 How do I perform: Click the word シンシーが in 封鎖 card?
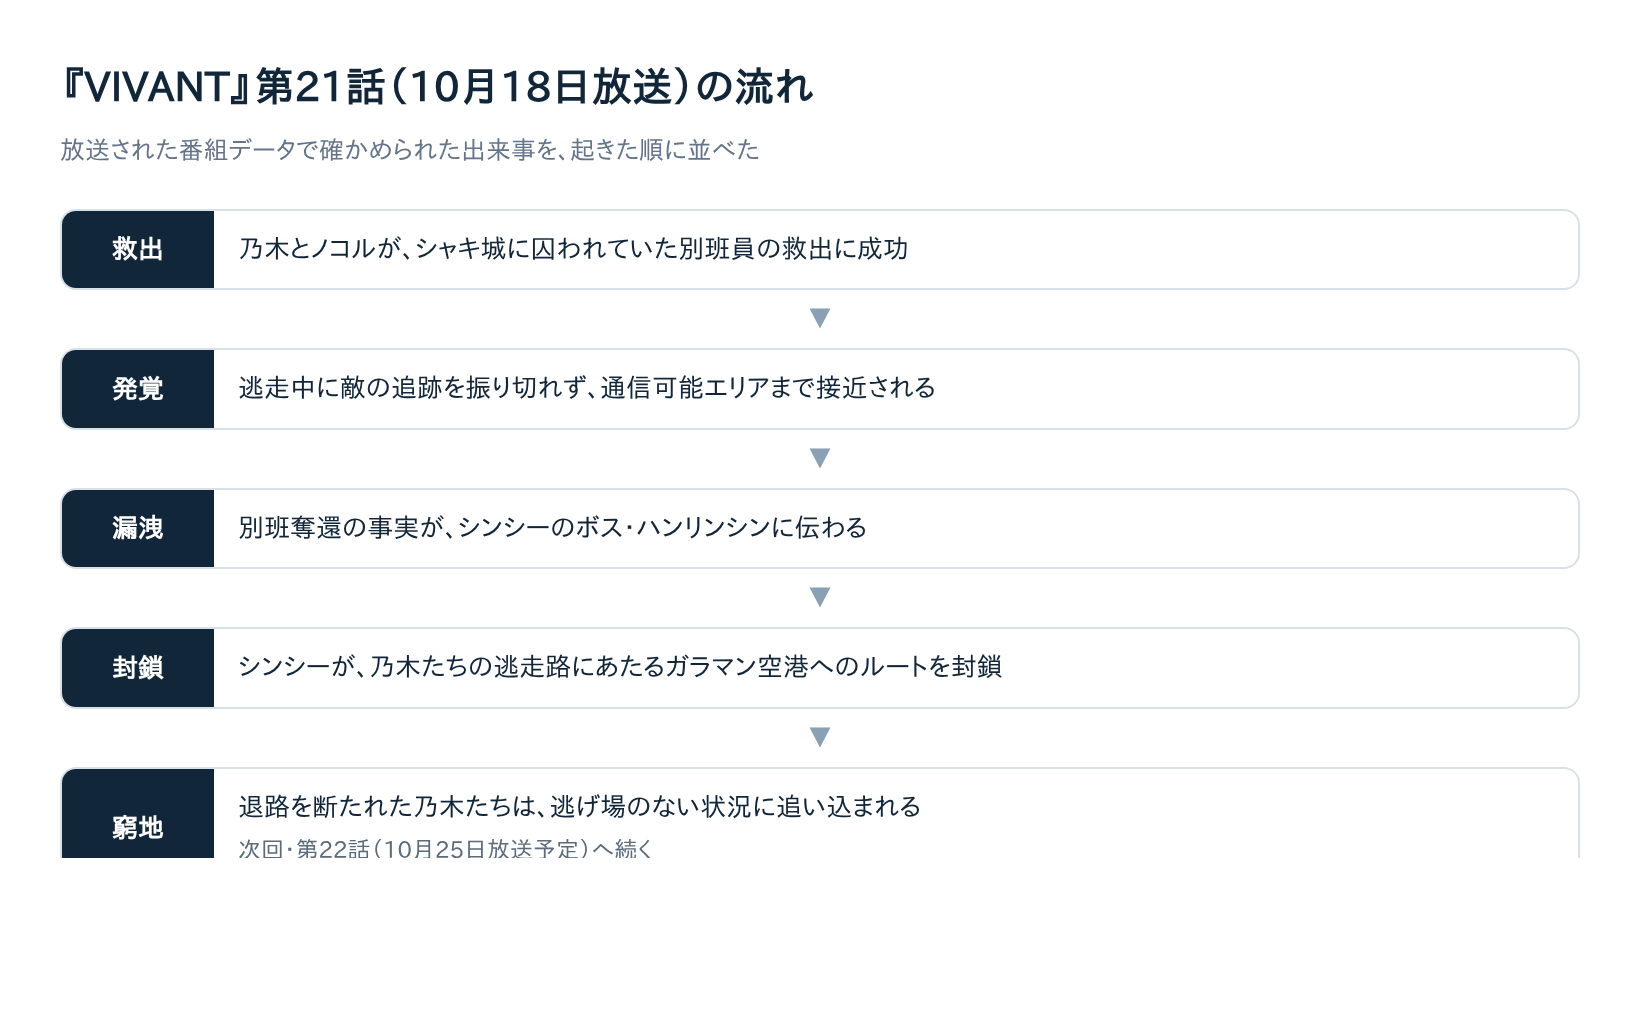coord(299,667)
